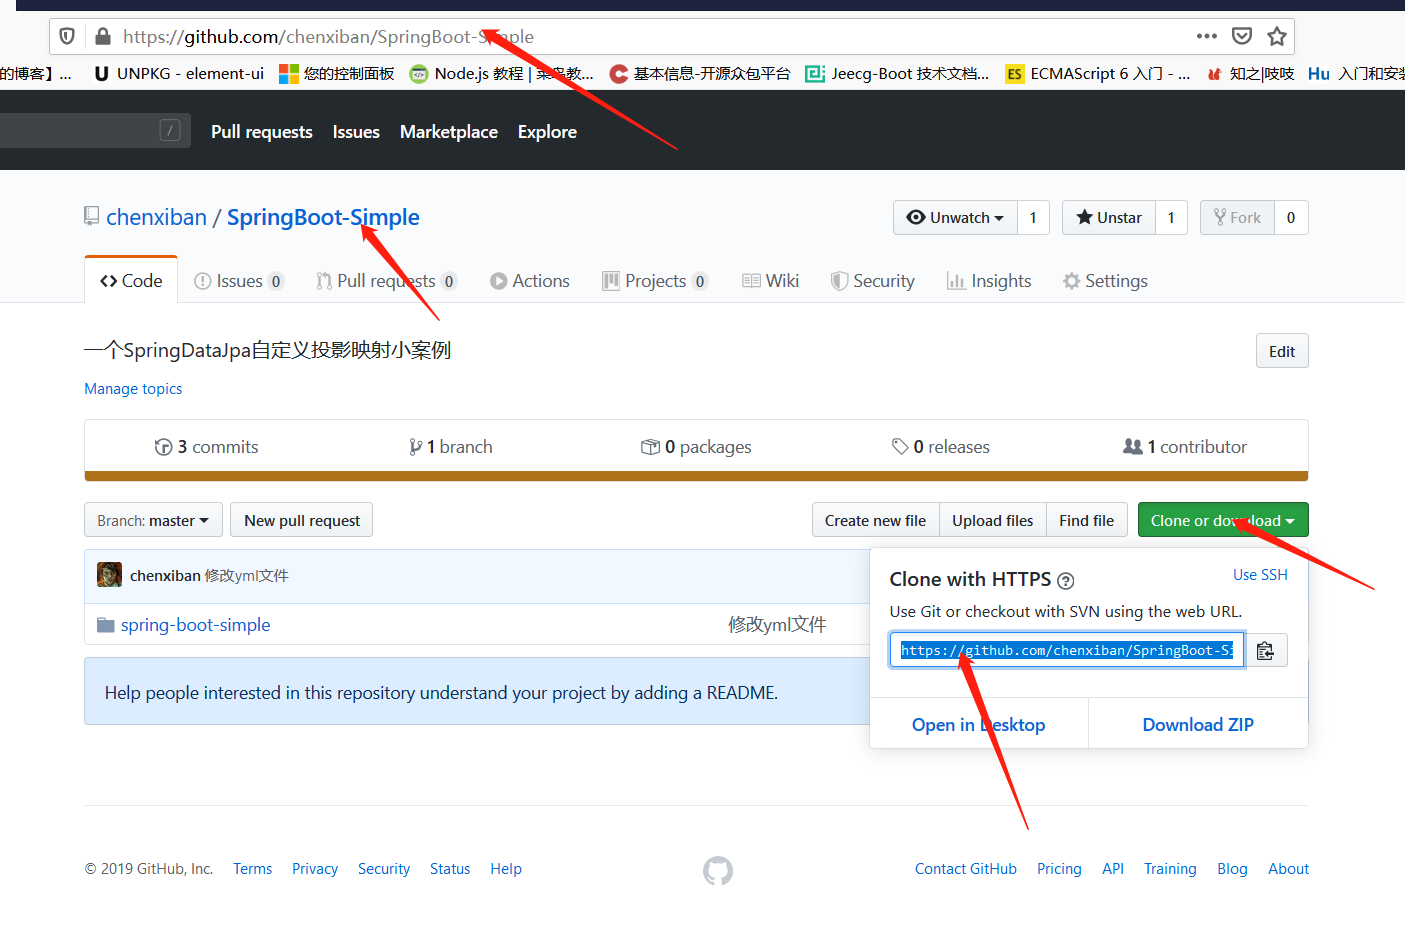Toggle the Clone or download dropdown

pos(1223,520)
